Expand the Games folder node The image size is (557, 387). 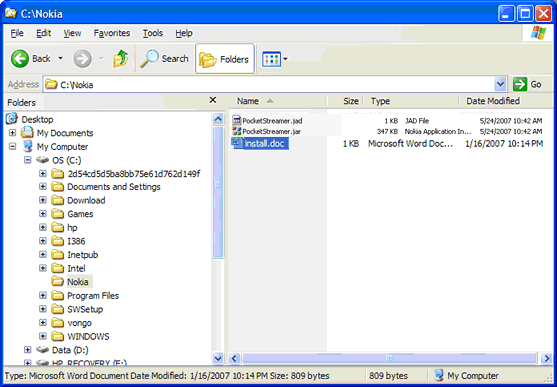(x=43, y=214)
